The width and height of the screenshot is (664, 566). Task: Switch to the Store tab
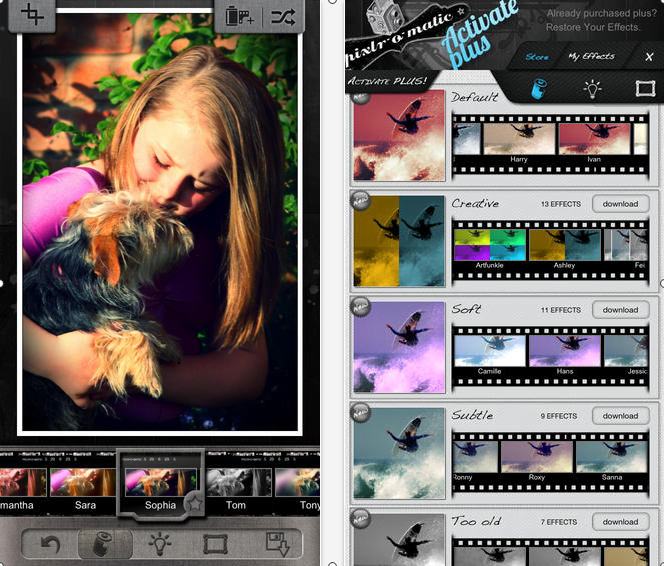point(537,57)
